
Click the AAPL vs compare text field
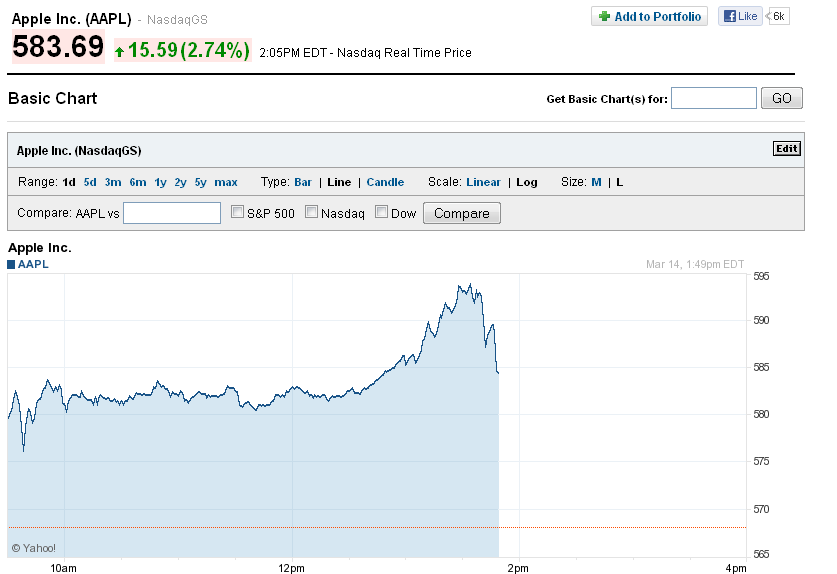click(171, 213)
